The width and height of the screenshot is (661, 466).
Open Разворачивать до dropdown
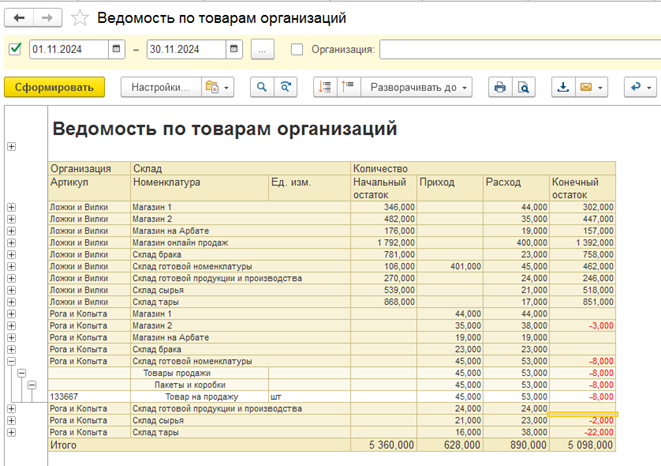(416, 87)
